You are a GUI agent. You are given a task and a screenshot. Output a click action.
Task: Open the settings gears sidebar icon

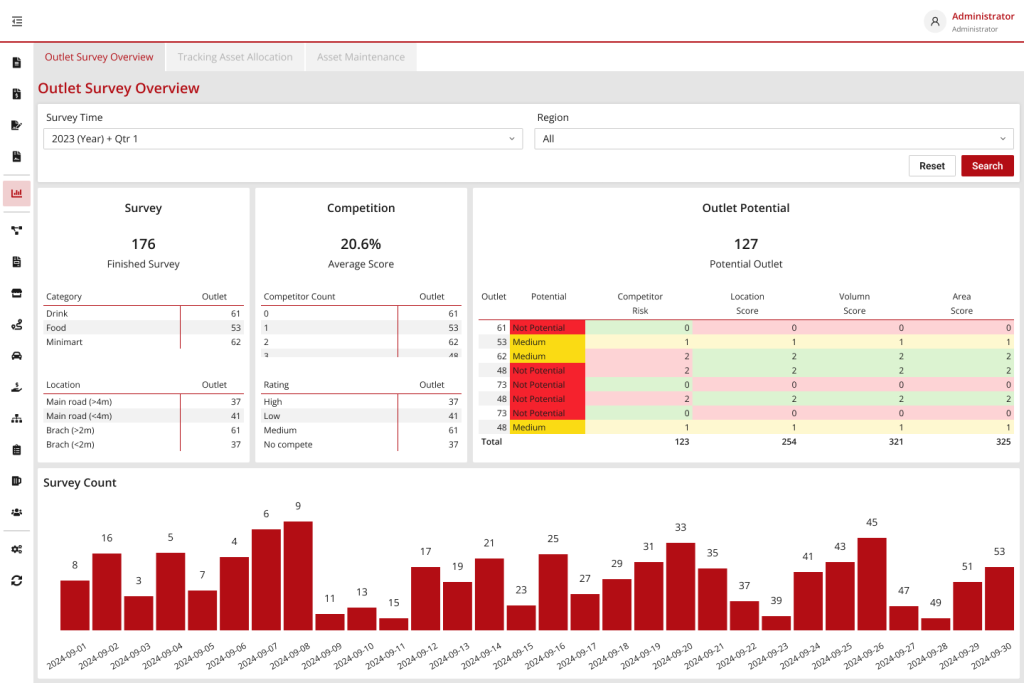pos(16,549)
